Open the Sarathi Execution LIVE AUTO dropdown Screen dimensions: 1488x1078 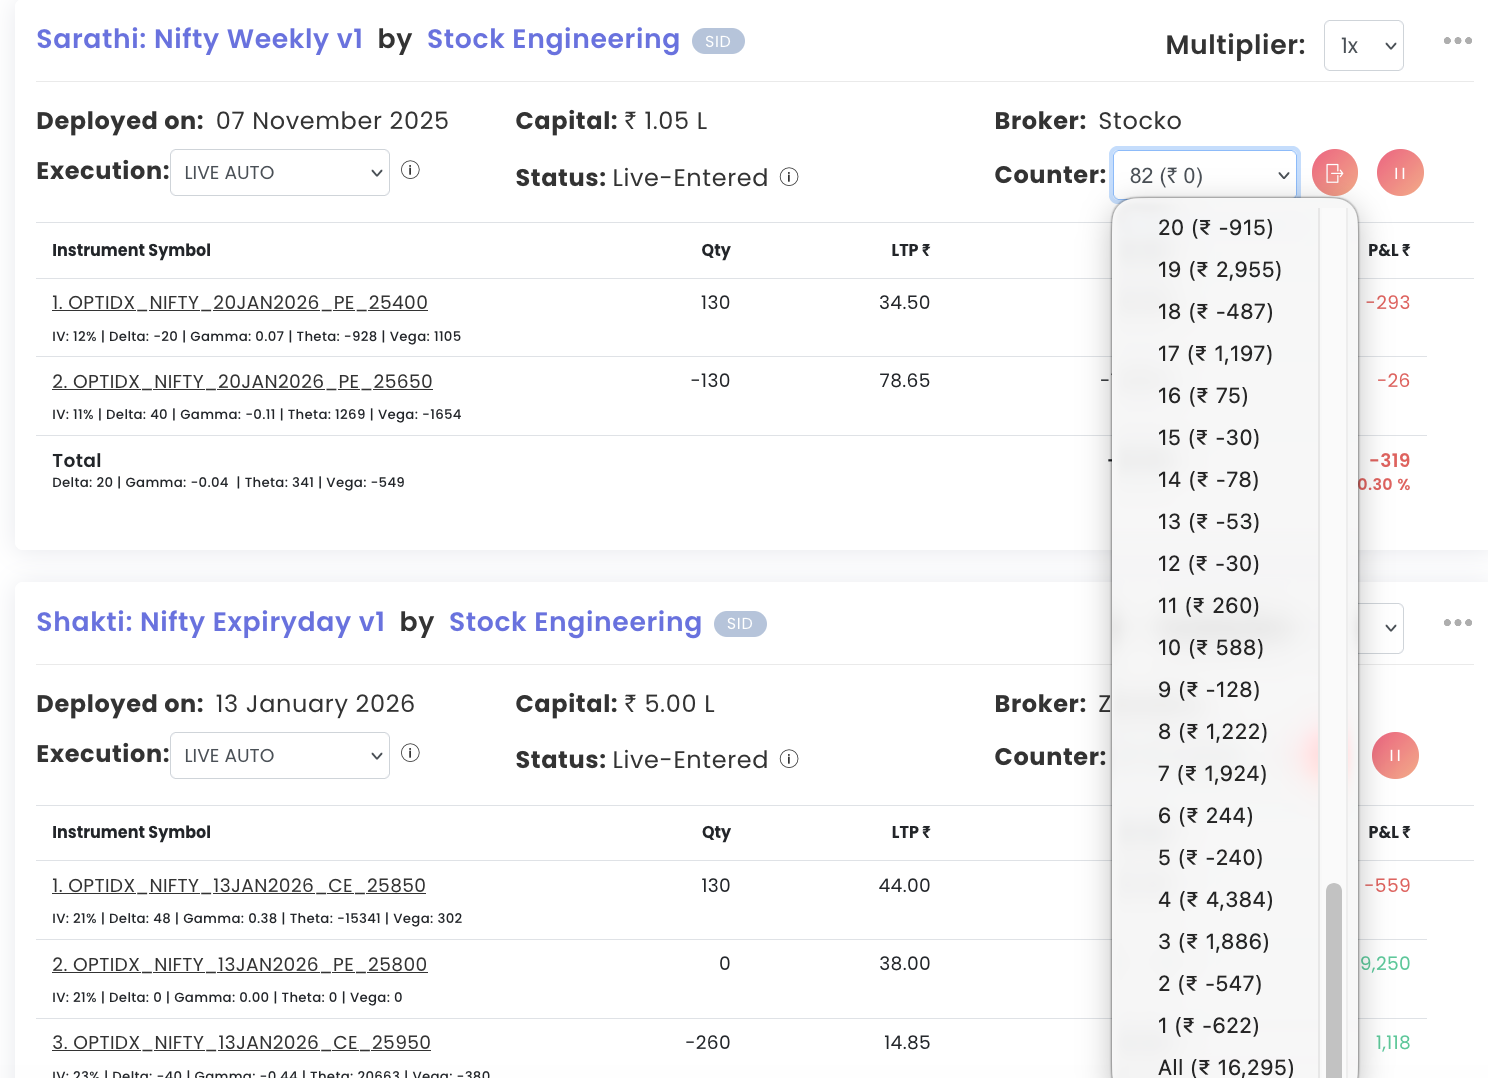280,173
